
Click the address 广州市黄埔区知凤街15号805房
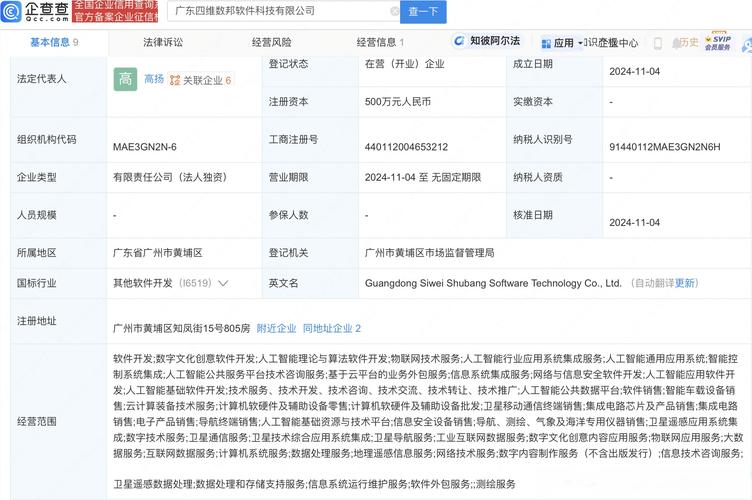[181, 328]
